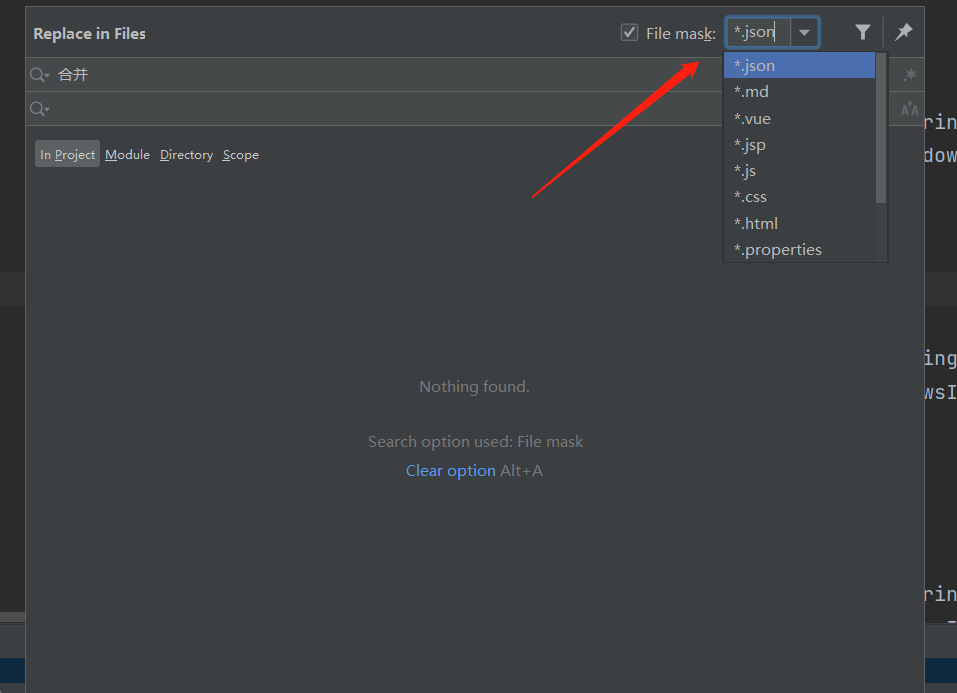Select *.html file mask option
Viewport: 957px width, 693px height.
point(799,223)
